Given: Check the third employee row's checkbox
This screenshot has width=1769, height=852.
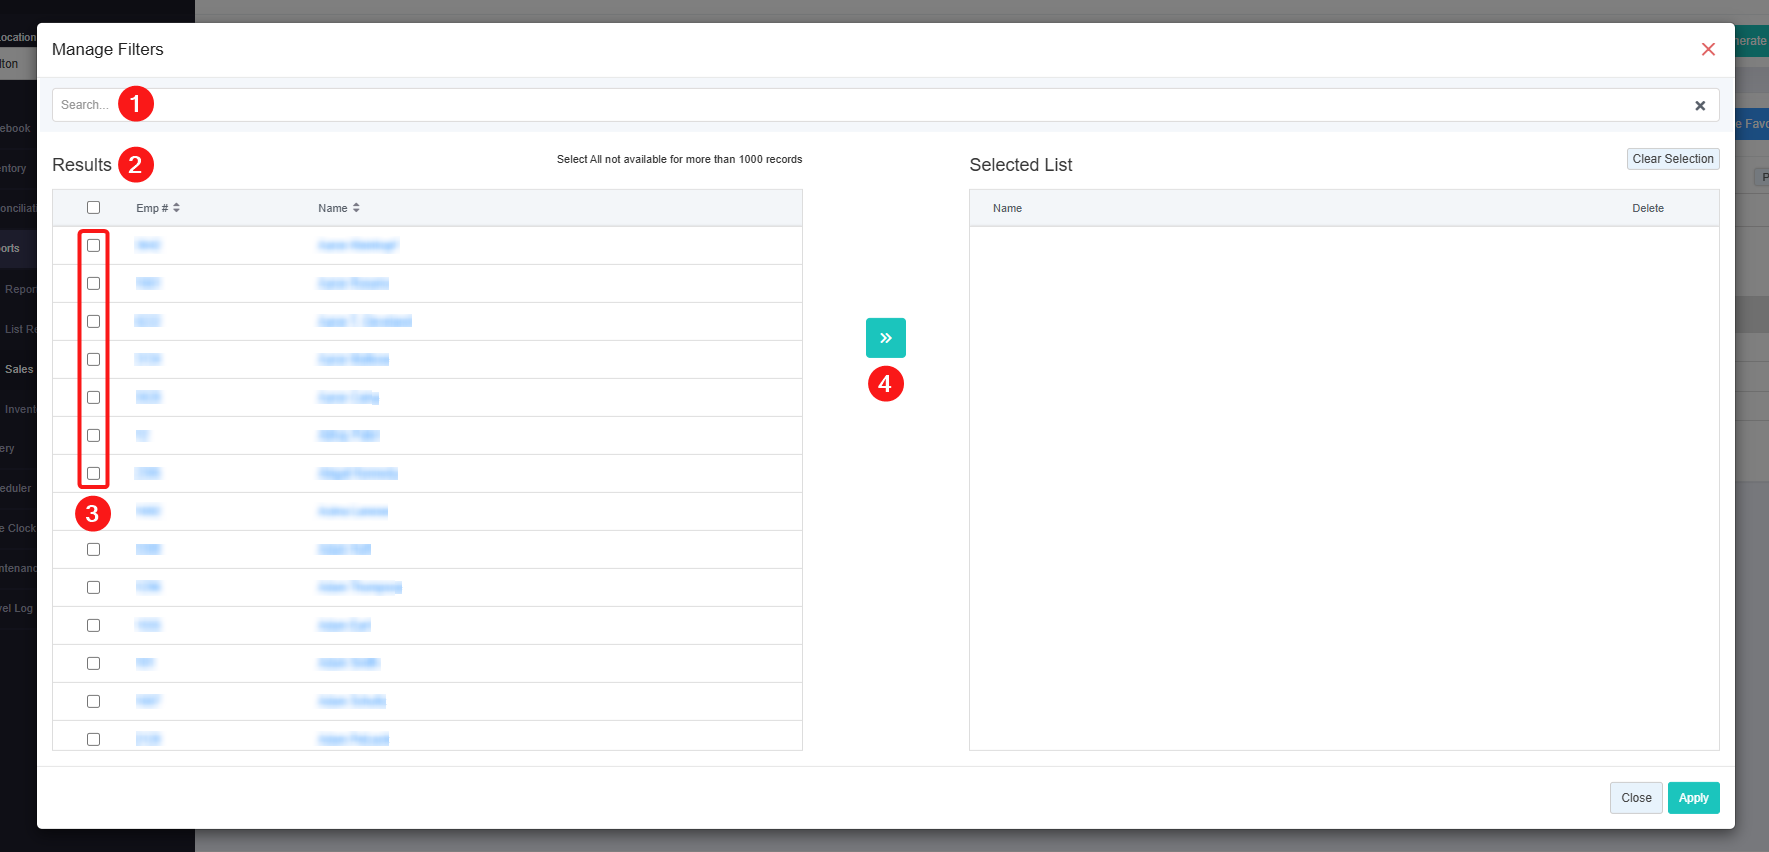Looking at the screenshot, I should pyautogui.click(x=93, y=322).
